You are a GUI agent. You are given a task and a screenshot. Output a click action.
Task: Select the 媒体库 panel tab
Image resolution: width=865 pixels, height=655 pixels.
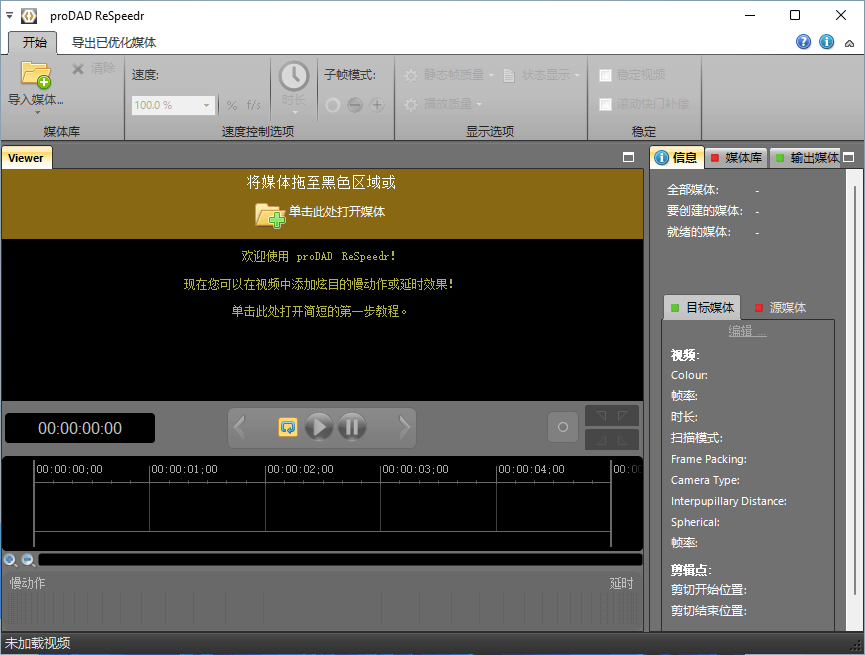coord(737,158)
